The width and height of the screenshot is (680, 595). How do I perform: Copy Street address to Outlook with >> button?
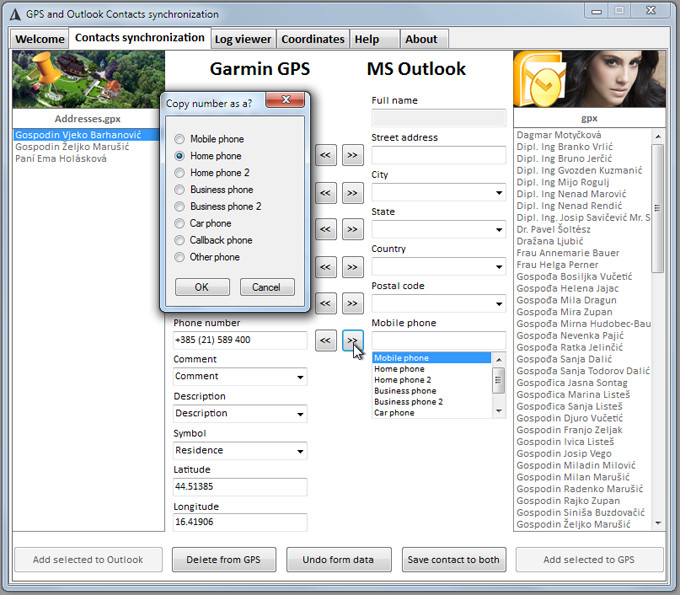click(x=353, y=155)
